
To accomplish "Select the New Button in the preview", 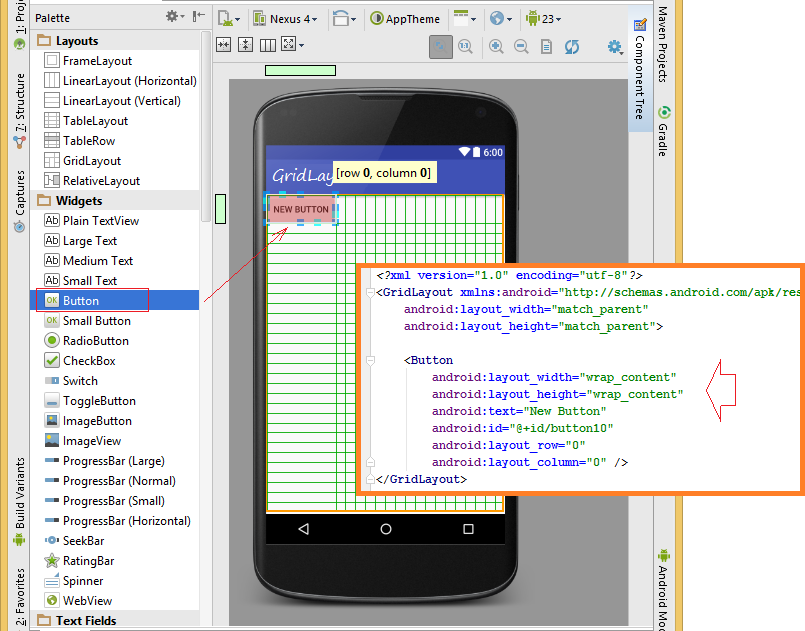I will (x=300, y=208).
